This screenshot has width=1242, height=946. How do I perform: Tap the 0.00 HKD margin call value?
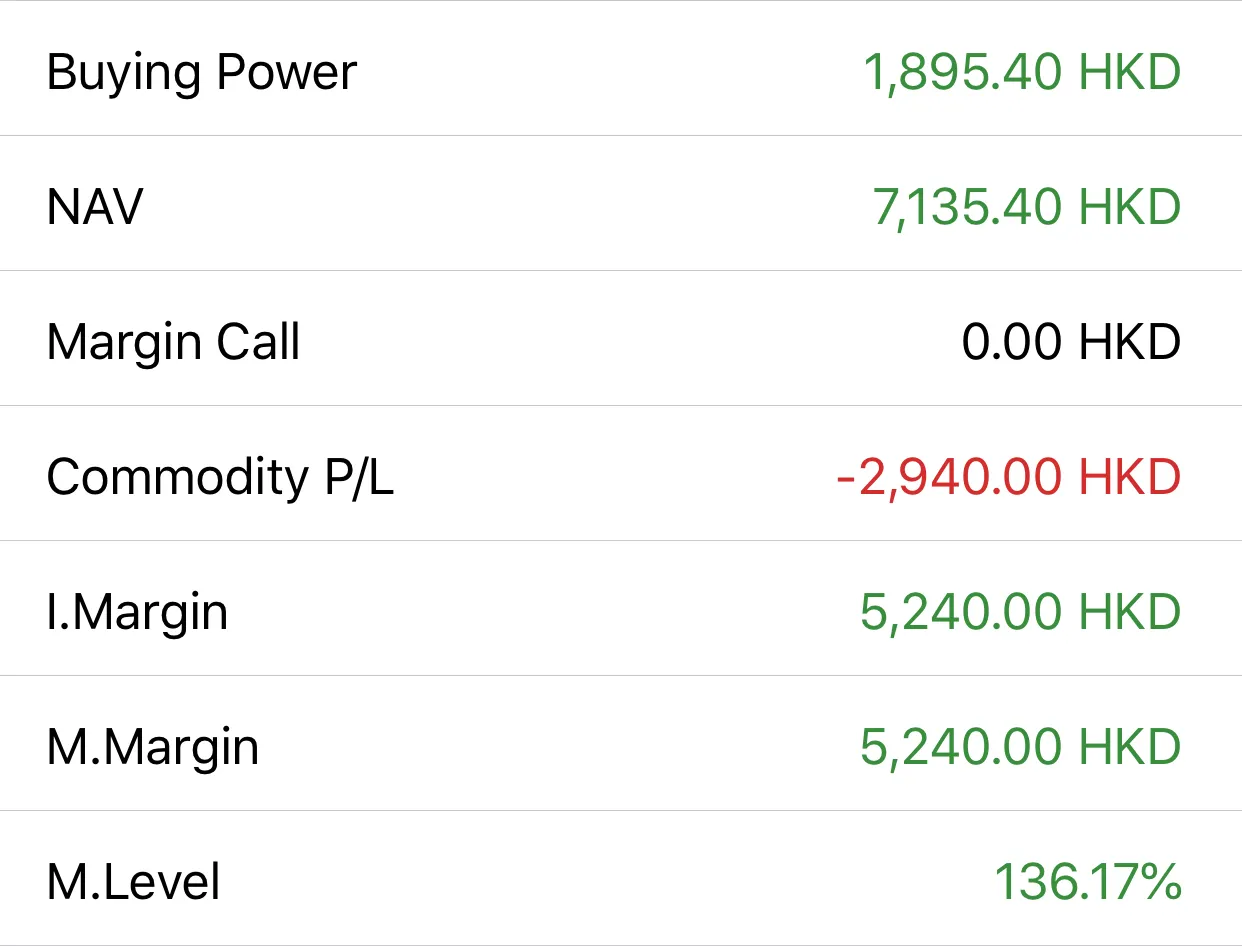(1071, 343)
